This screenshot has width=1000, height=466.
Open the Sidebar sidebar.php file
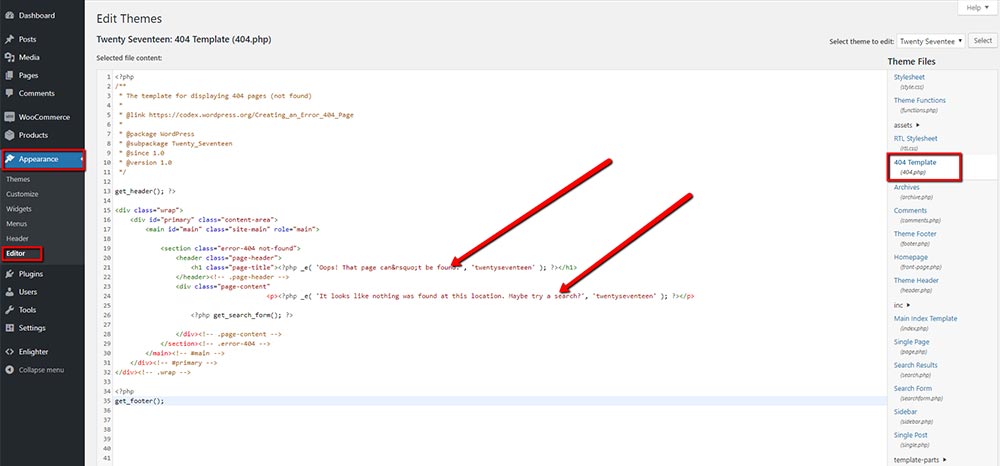(905, 412)
